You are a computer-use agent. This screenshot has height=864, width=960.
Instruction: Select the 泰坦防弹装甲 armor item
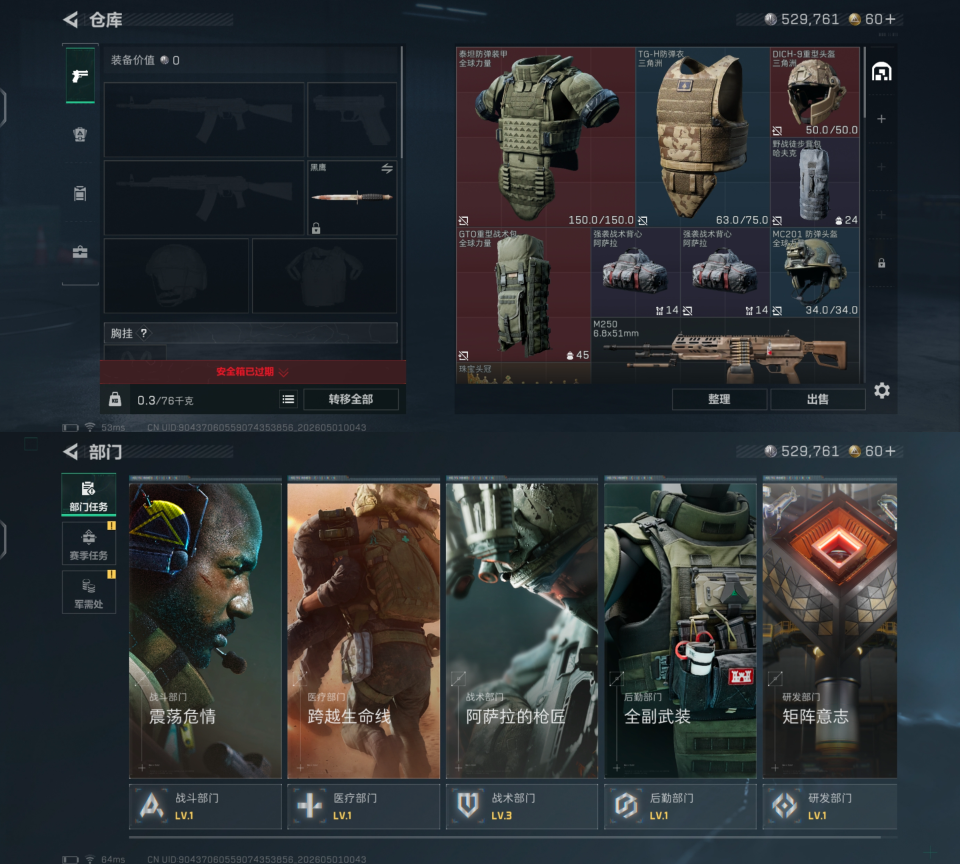pyautogui.click(x=546, y=137)
